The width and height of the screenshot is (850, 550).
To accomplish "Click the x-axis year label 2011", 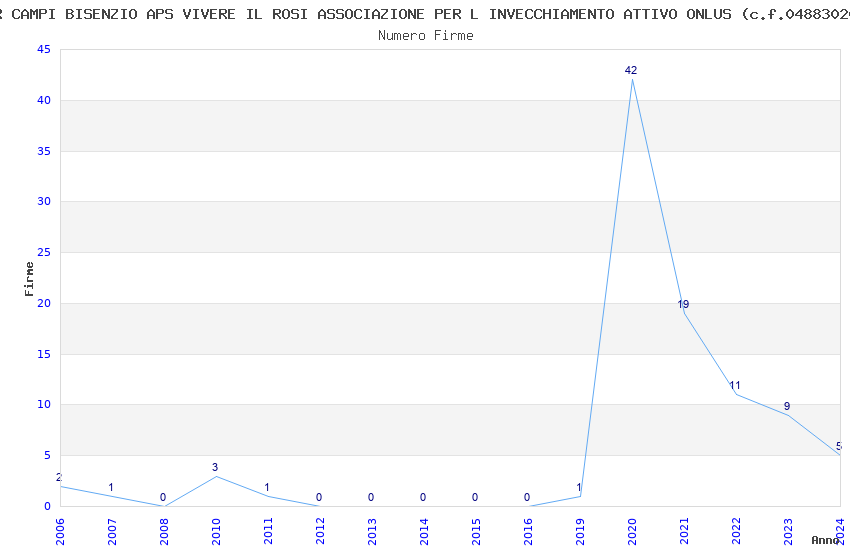I will point(268,532).
